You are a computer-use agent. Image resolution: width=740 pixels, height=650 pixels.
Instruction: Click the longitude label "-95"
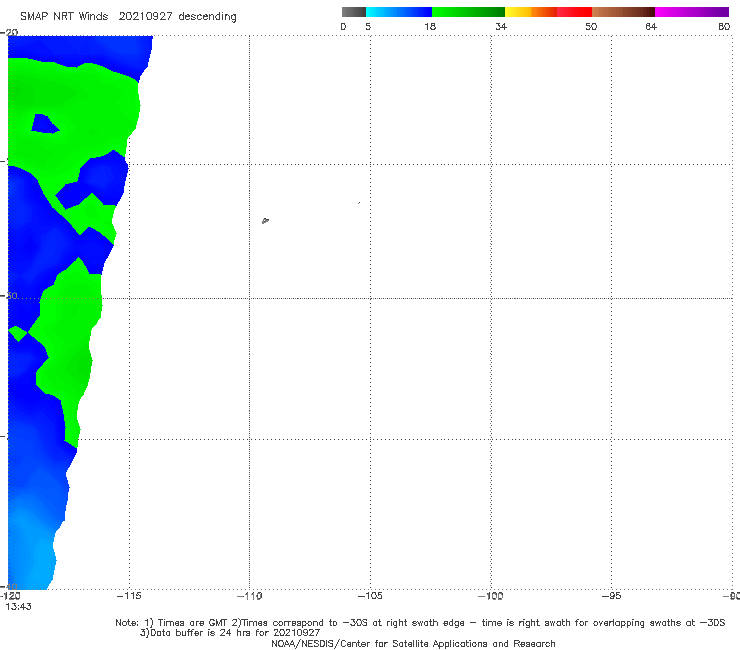[x=611, y=596]
